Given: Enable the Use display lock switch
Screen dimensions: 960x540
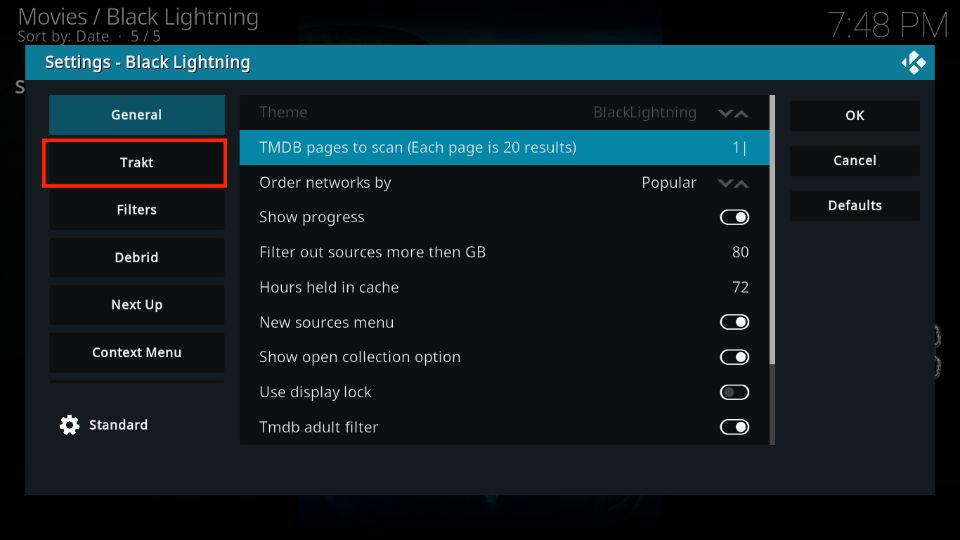Looking at the screenshot, I should pos(734,392).
